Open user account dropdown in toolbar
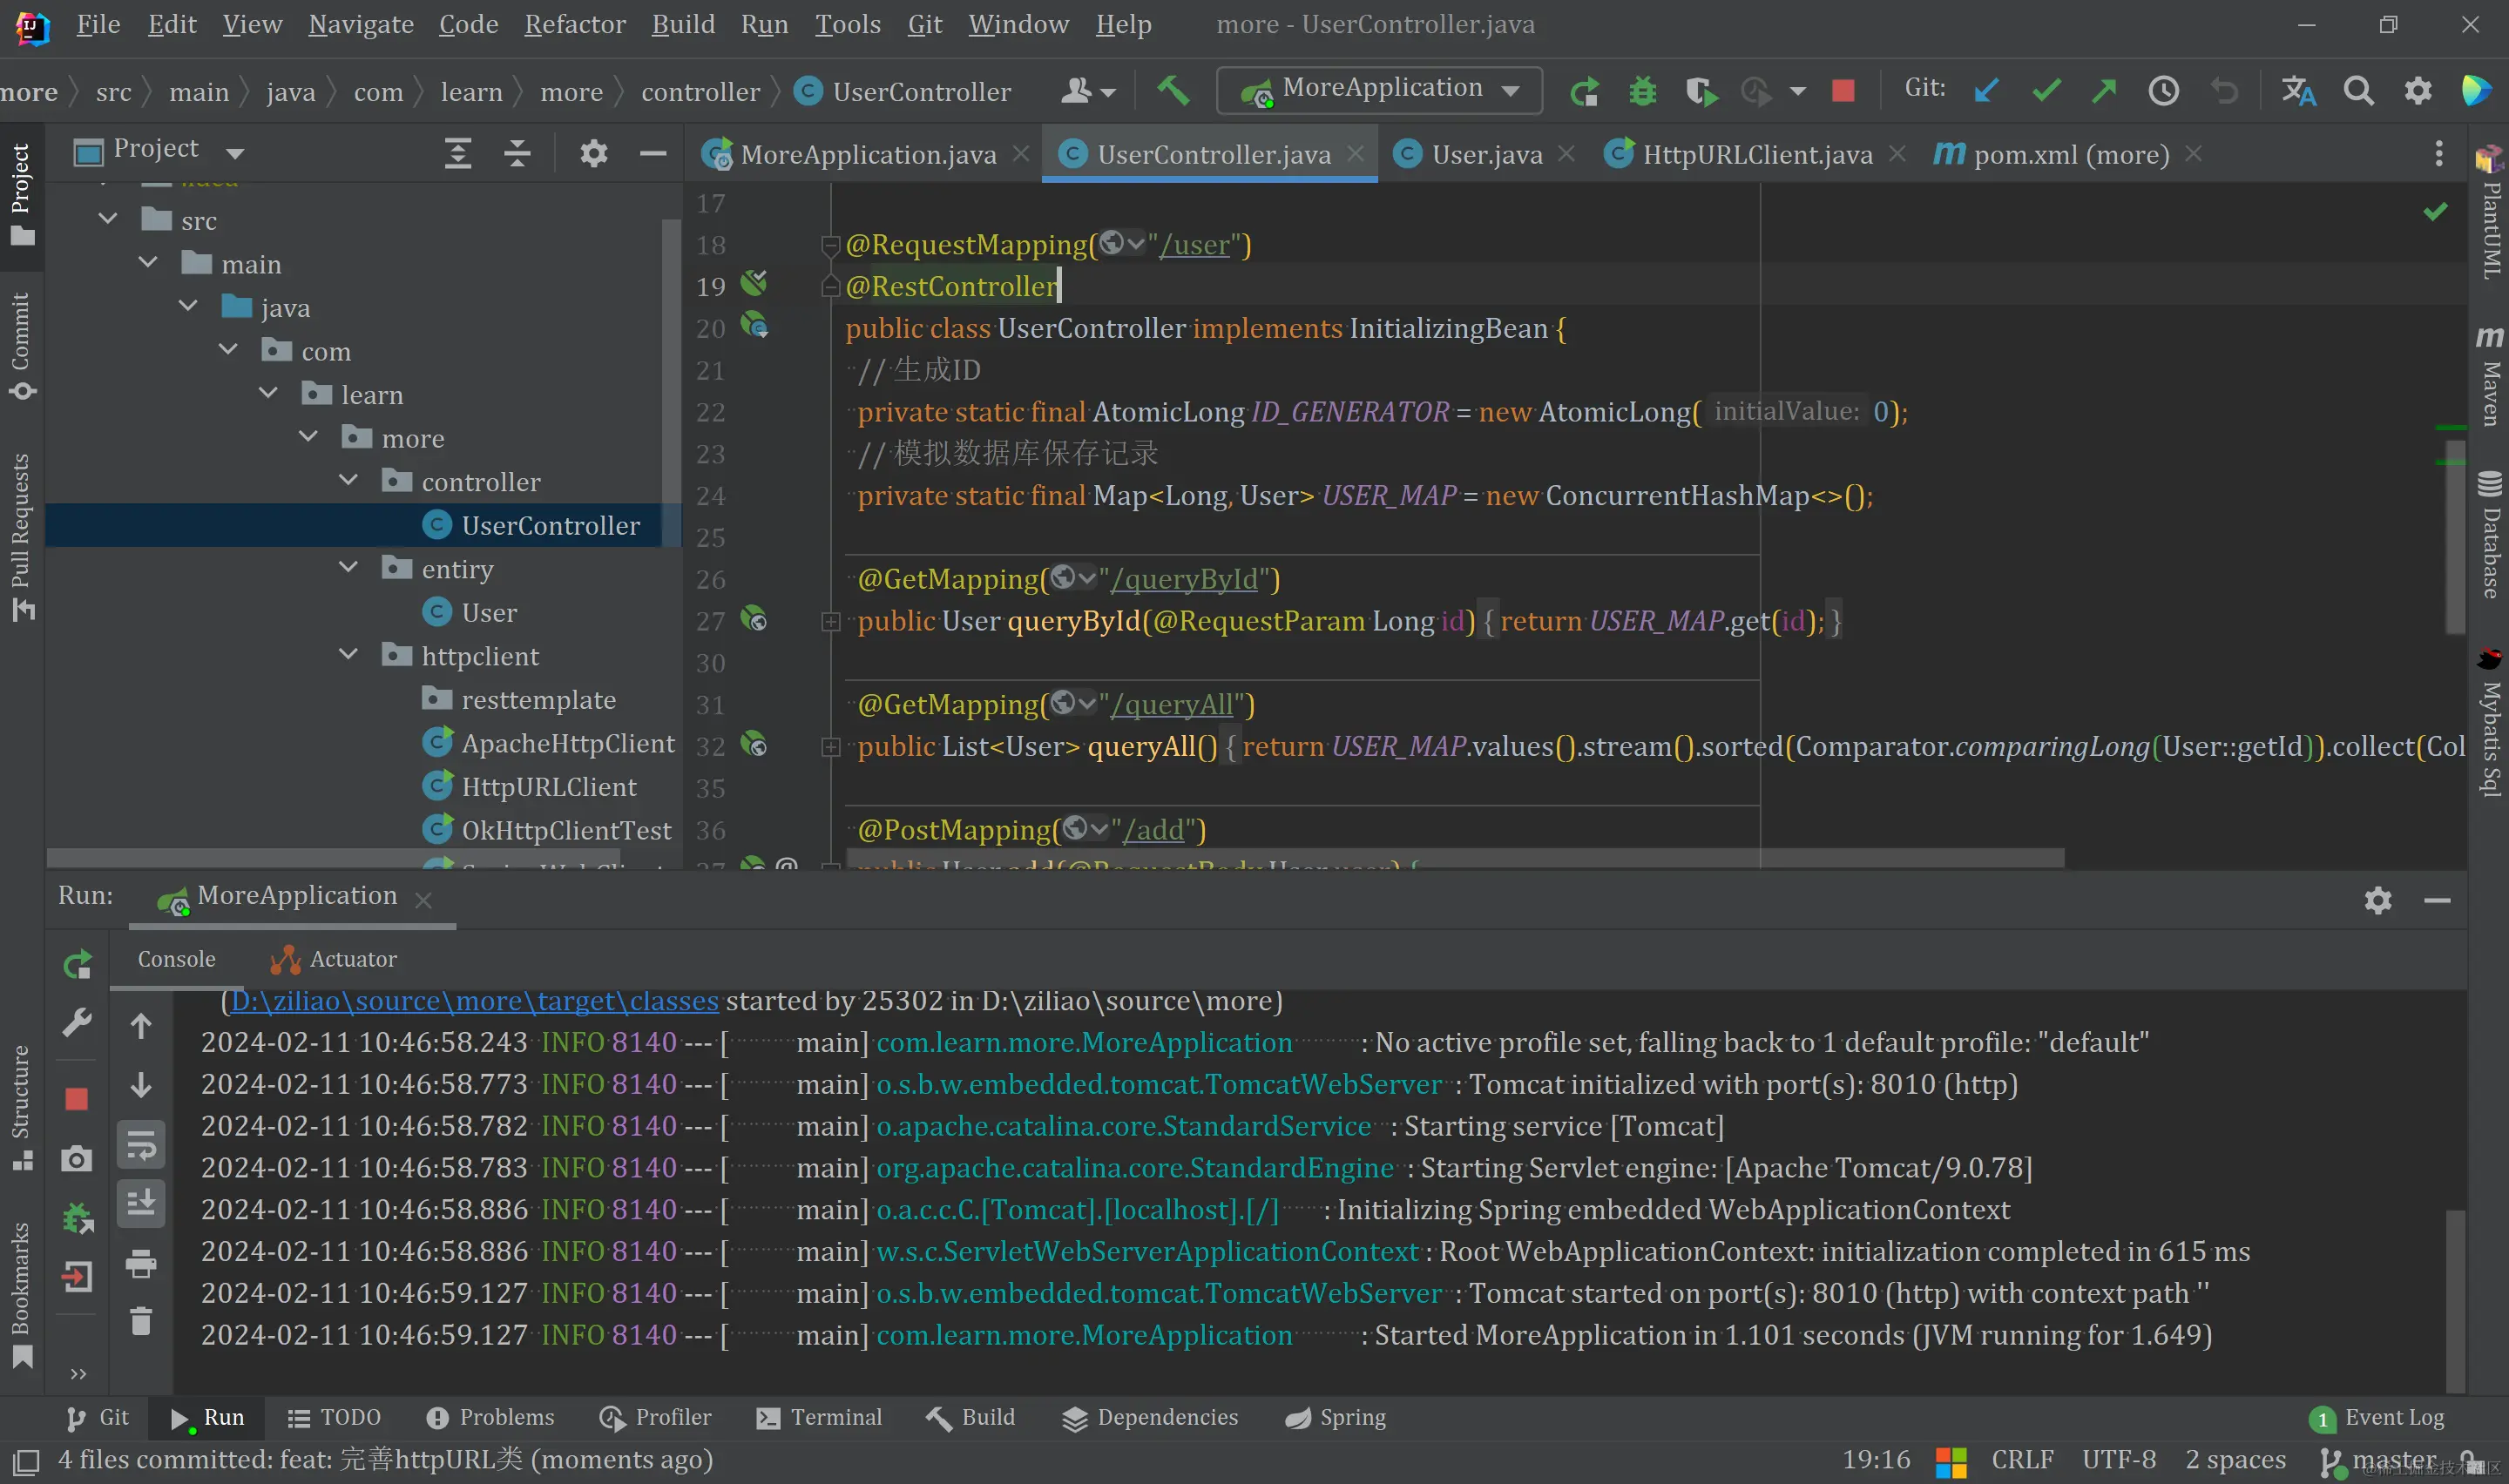The image size is (2509, 1484). coord(1088,91)
